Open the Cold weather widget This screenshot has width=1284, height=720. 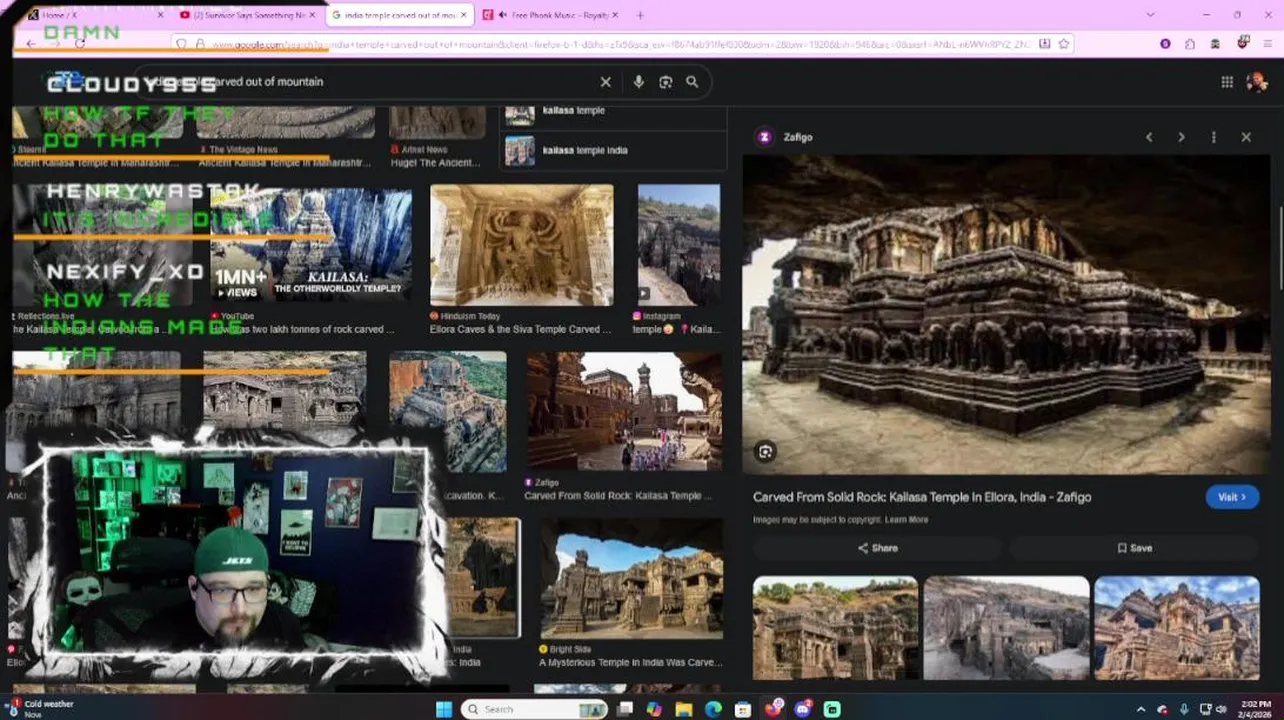point(42,709)
